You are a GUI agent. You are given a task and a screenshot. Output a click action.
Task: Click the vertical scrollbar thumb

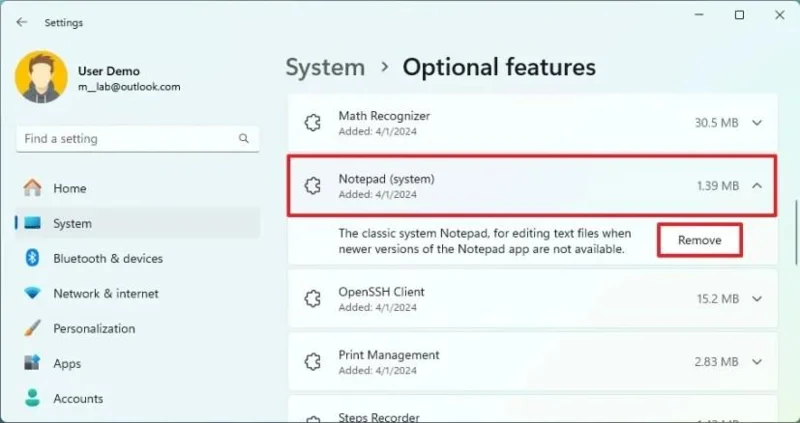click(x=795, y=233)
